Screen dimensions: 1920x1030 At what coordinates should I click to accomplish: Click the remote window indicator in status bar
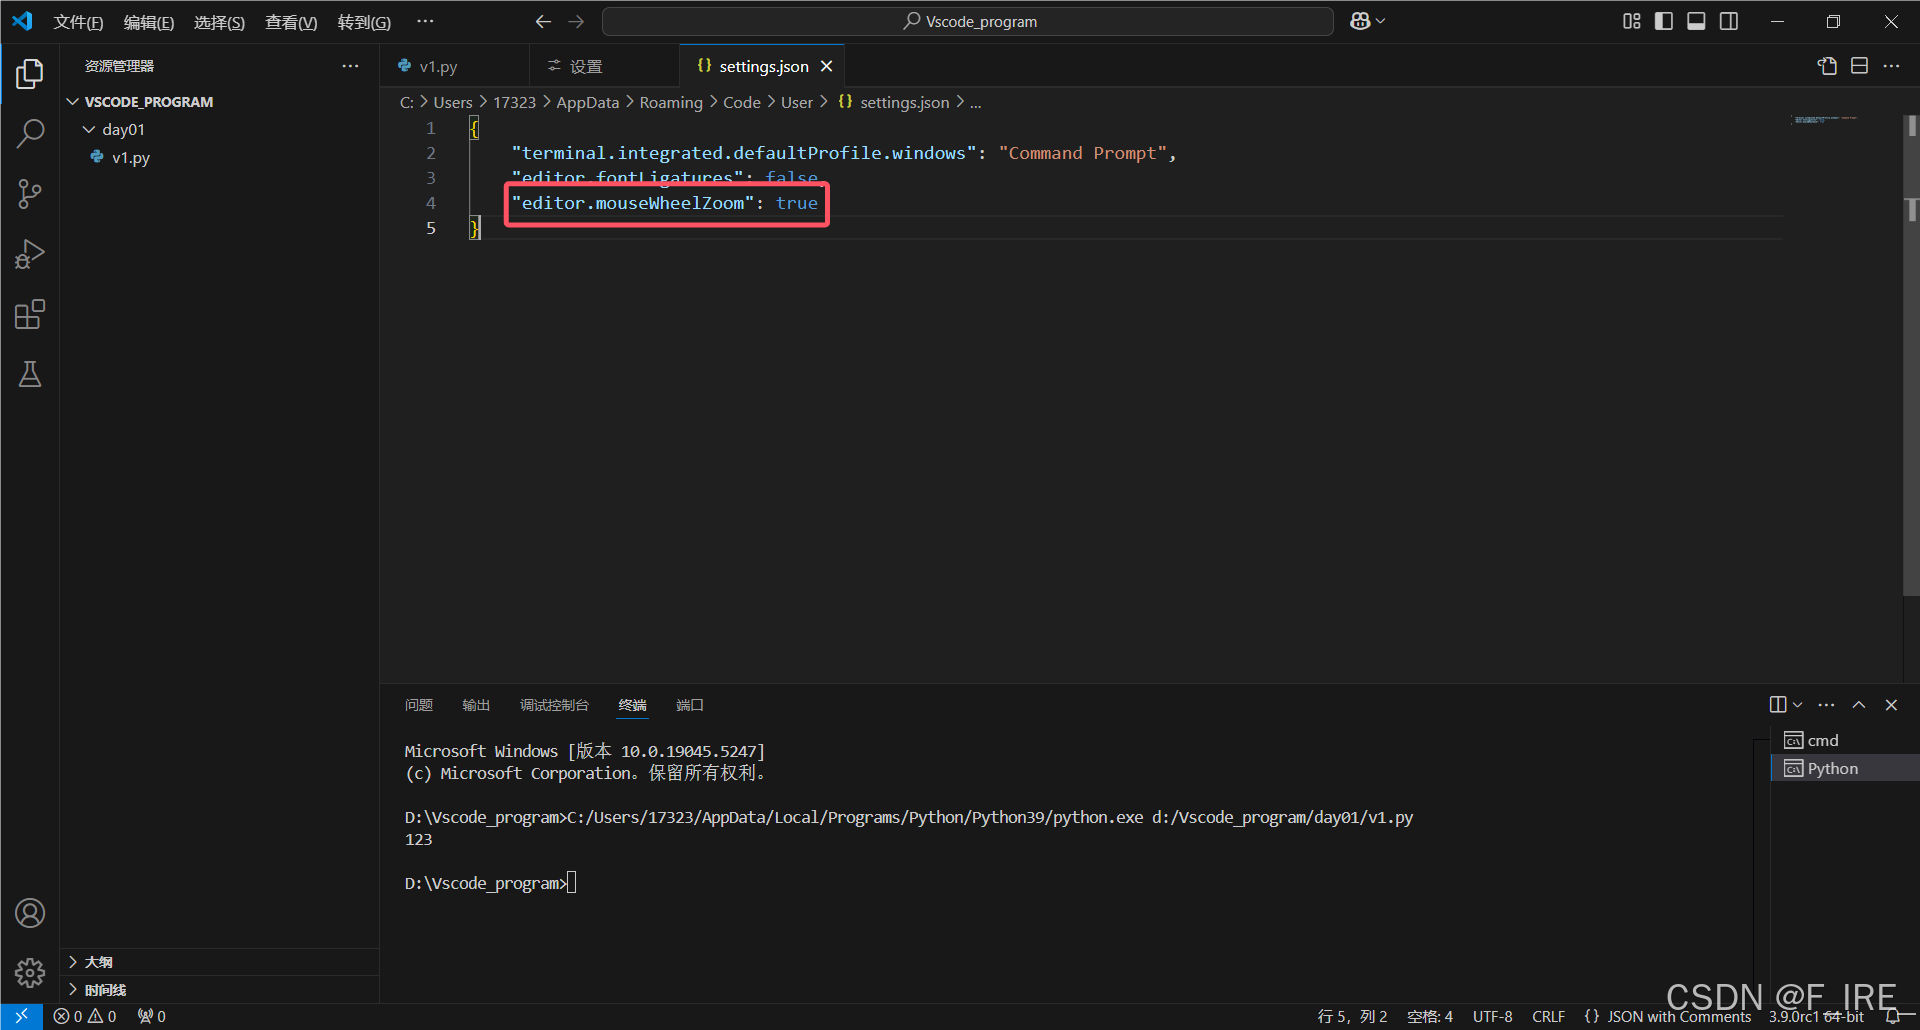[21, 1016]
